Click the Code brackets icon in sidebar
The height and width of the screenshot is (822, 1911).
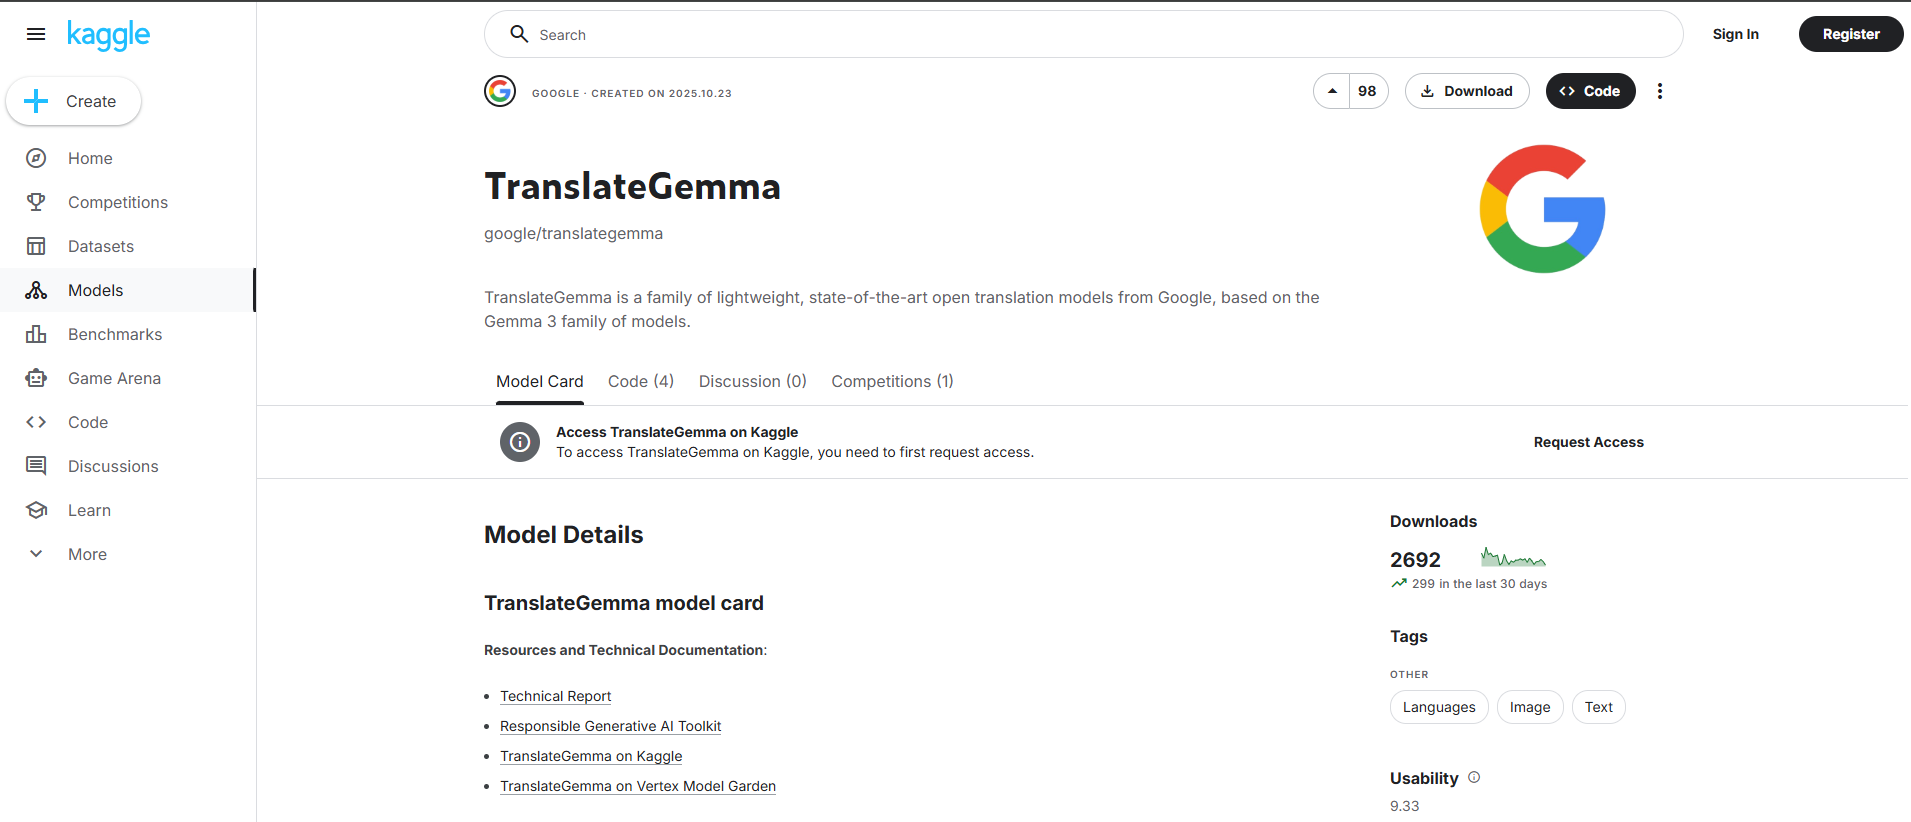point(36,422)
